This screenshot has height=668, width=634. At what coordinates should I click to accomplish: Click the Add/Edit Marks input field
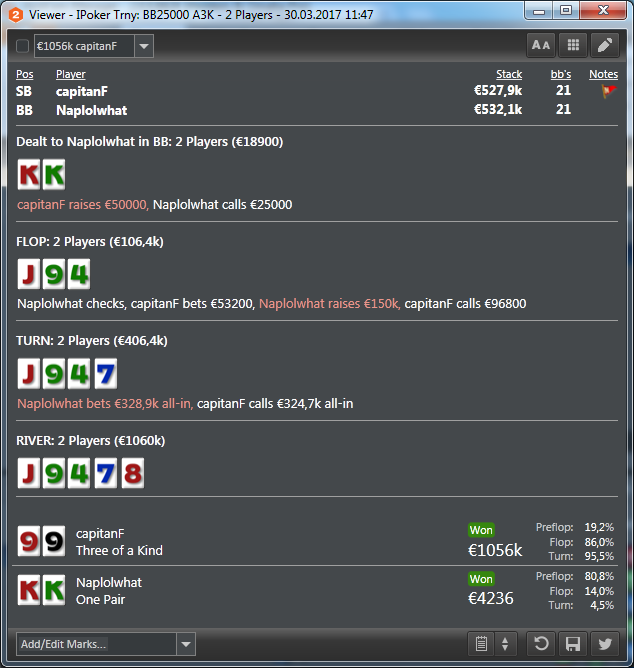97,644
